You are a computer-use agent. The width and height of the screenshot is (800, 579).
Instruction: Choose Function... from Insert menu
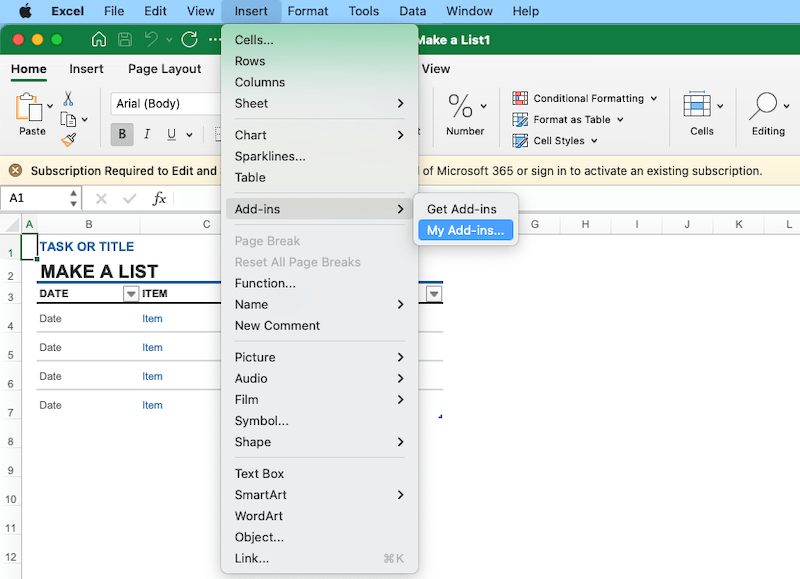[x=319, y=283]
